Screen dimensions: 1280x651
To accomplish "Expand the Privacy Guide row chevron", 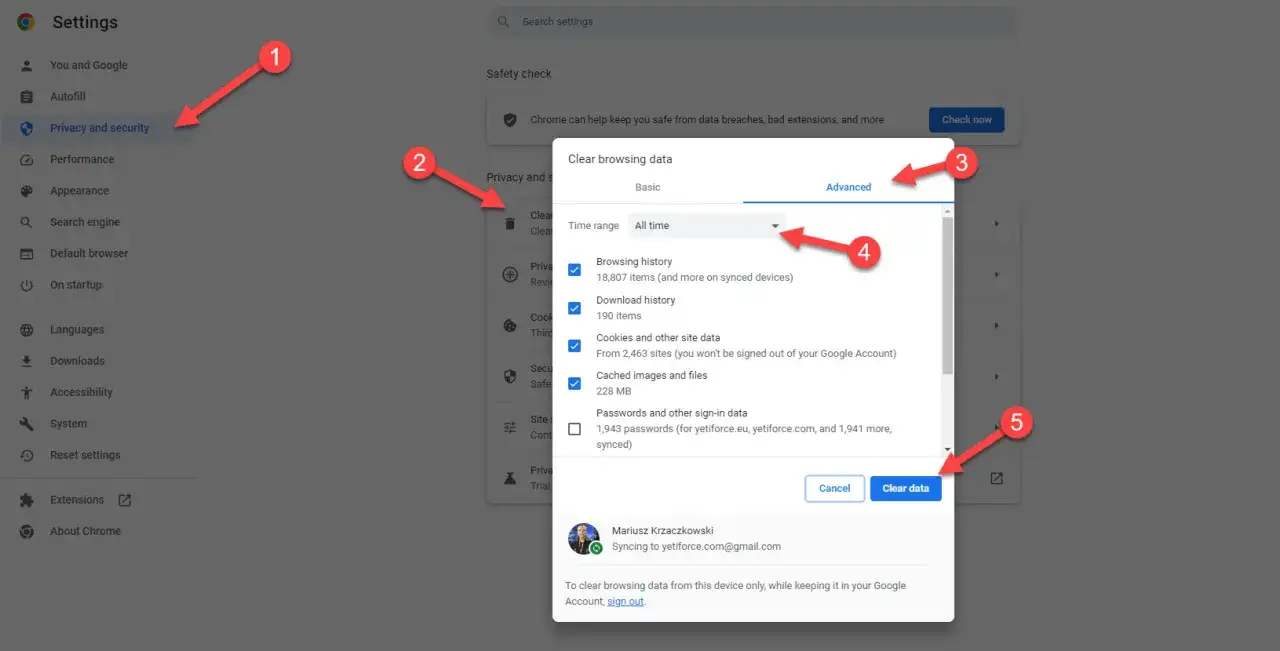I will coord(996,275).
